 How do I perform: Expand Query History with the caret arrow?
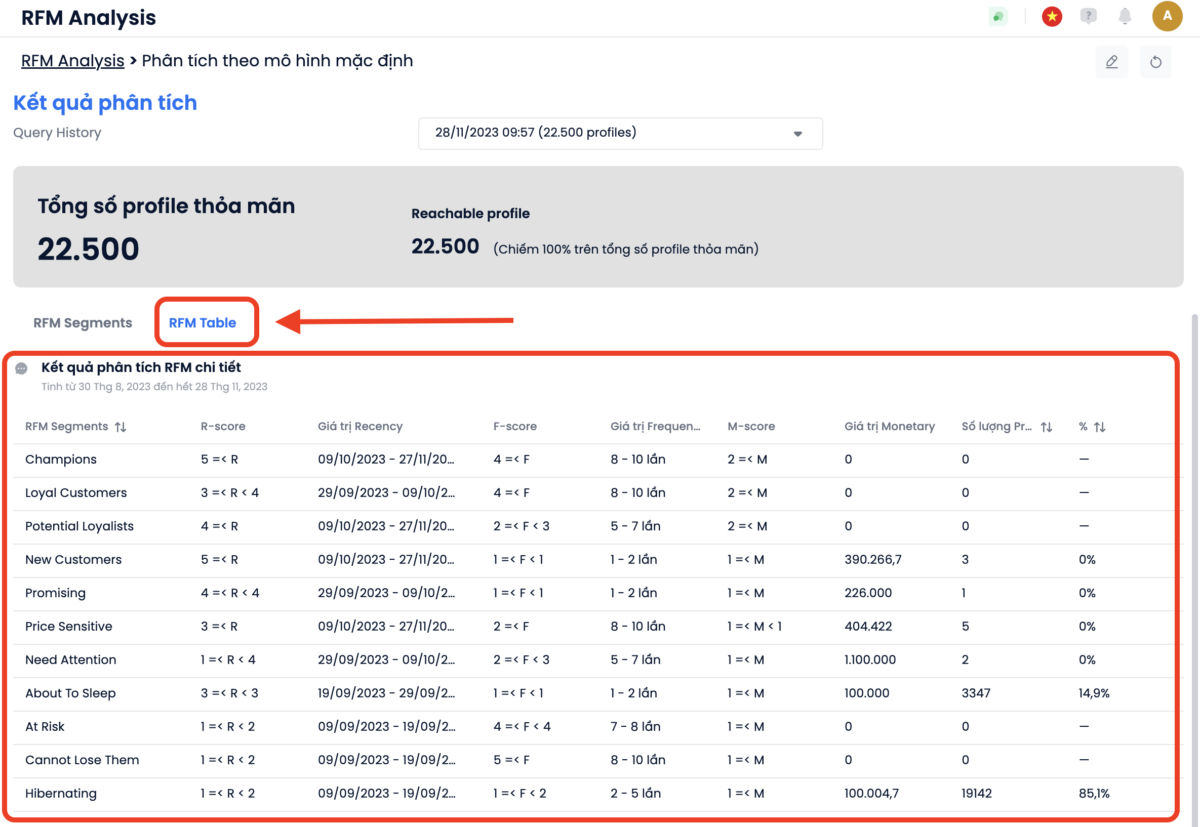[798, 134]
